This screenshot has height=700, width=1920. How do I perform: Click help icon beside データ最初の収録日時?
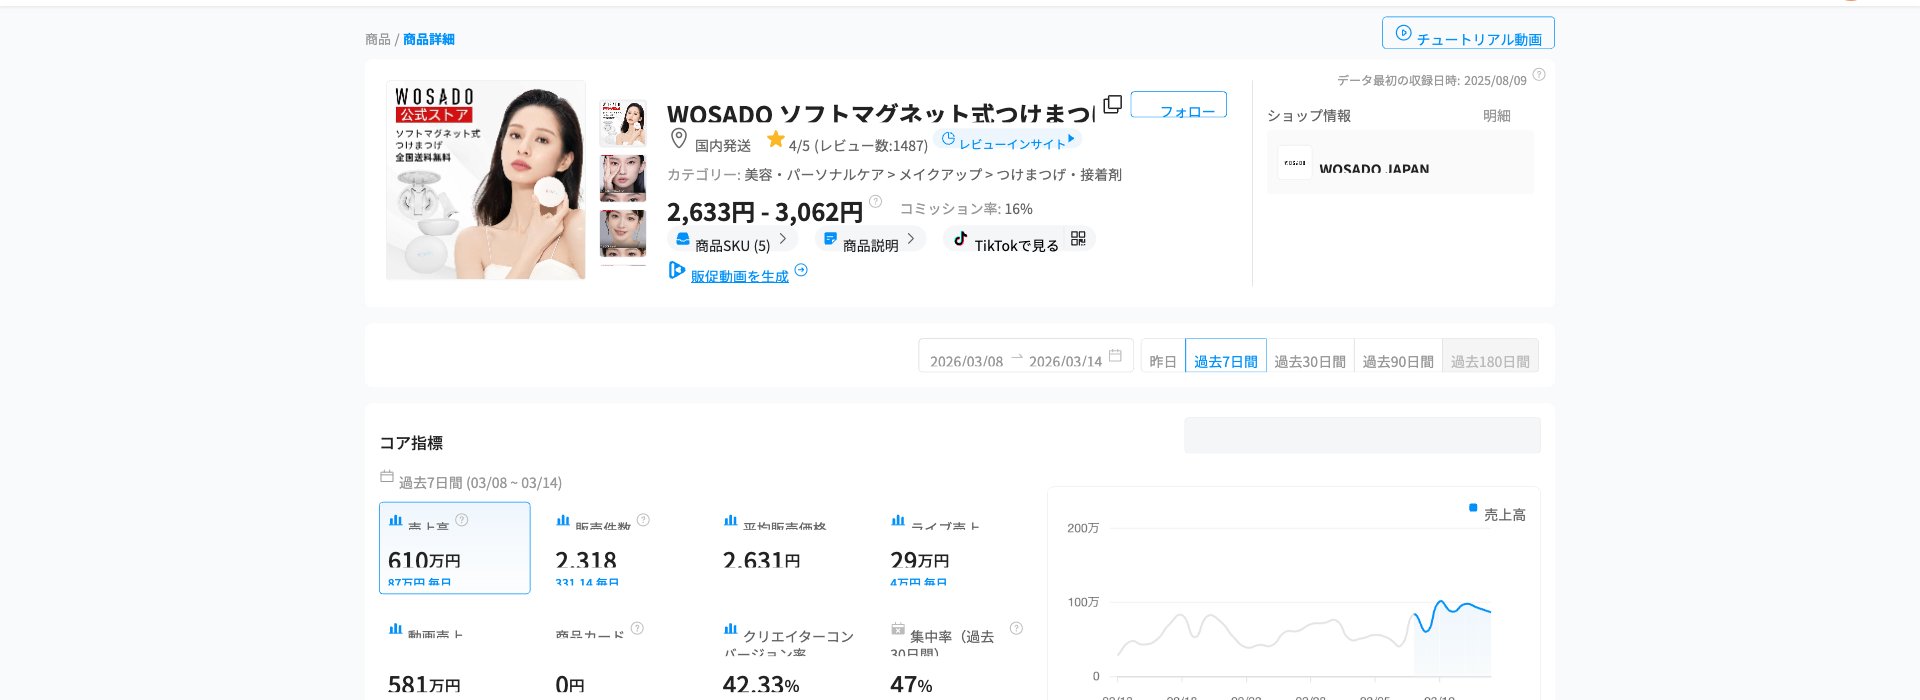point(1539,74)
